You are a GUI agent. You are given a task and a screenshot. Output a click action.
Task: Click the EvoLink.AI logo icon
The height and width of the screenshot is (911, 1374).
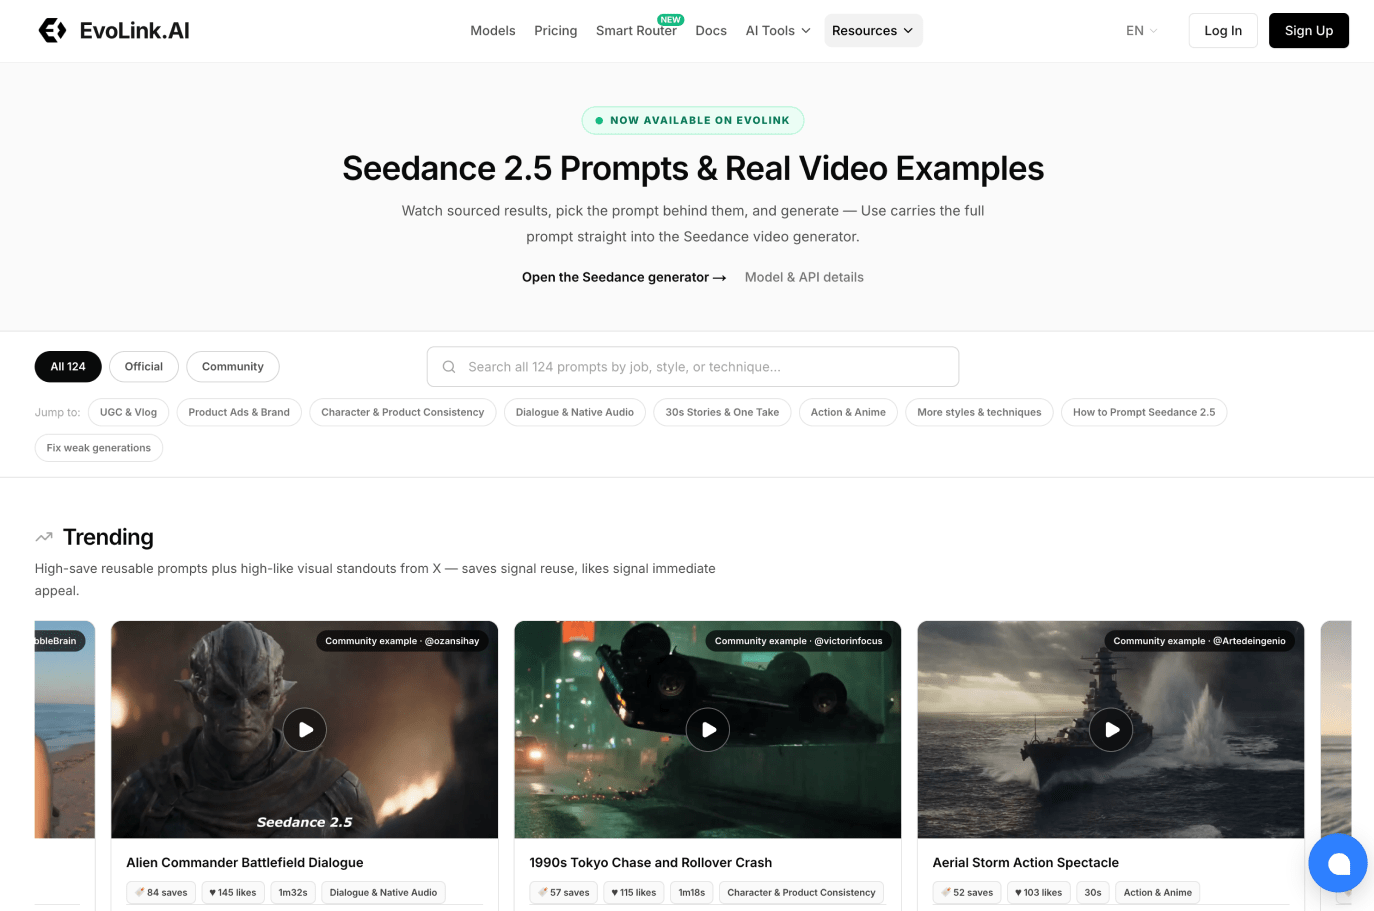52,31
